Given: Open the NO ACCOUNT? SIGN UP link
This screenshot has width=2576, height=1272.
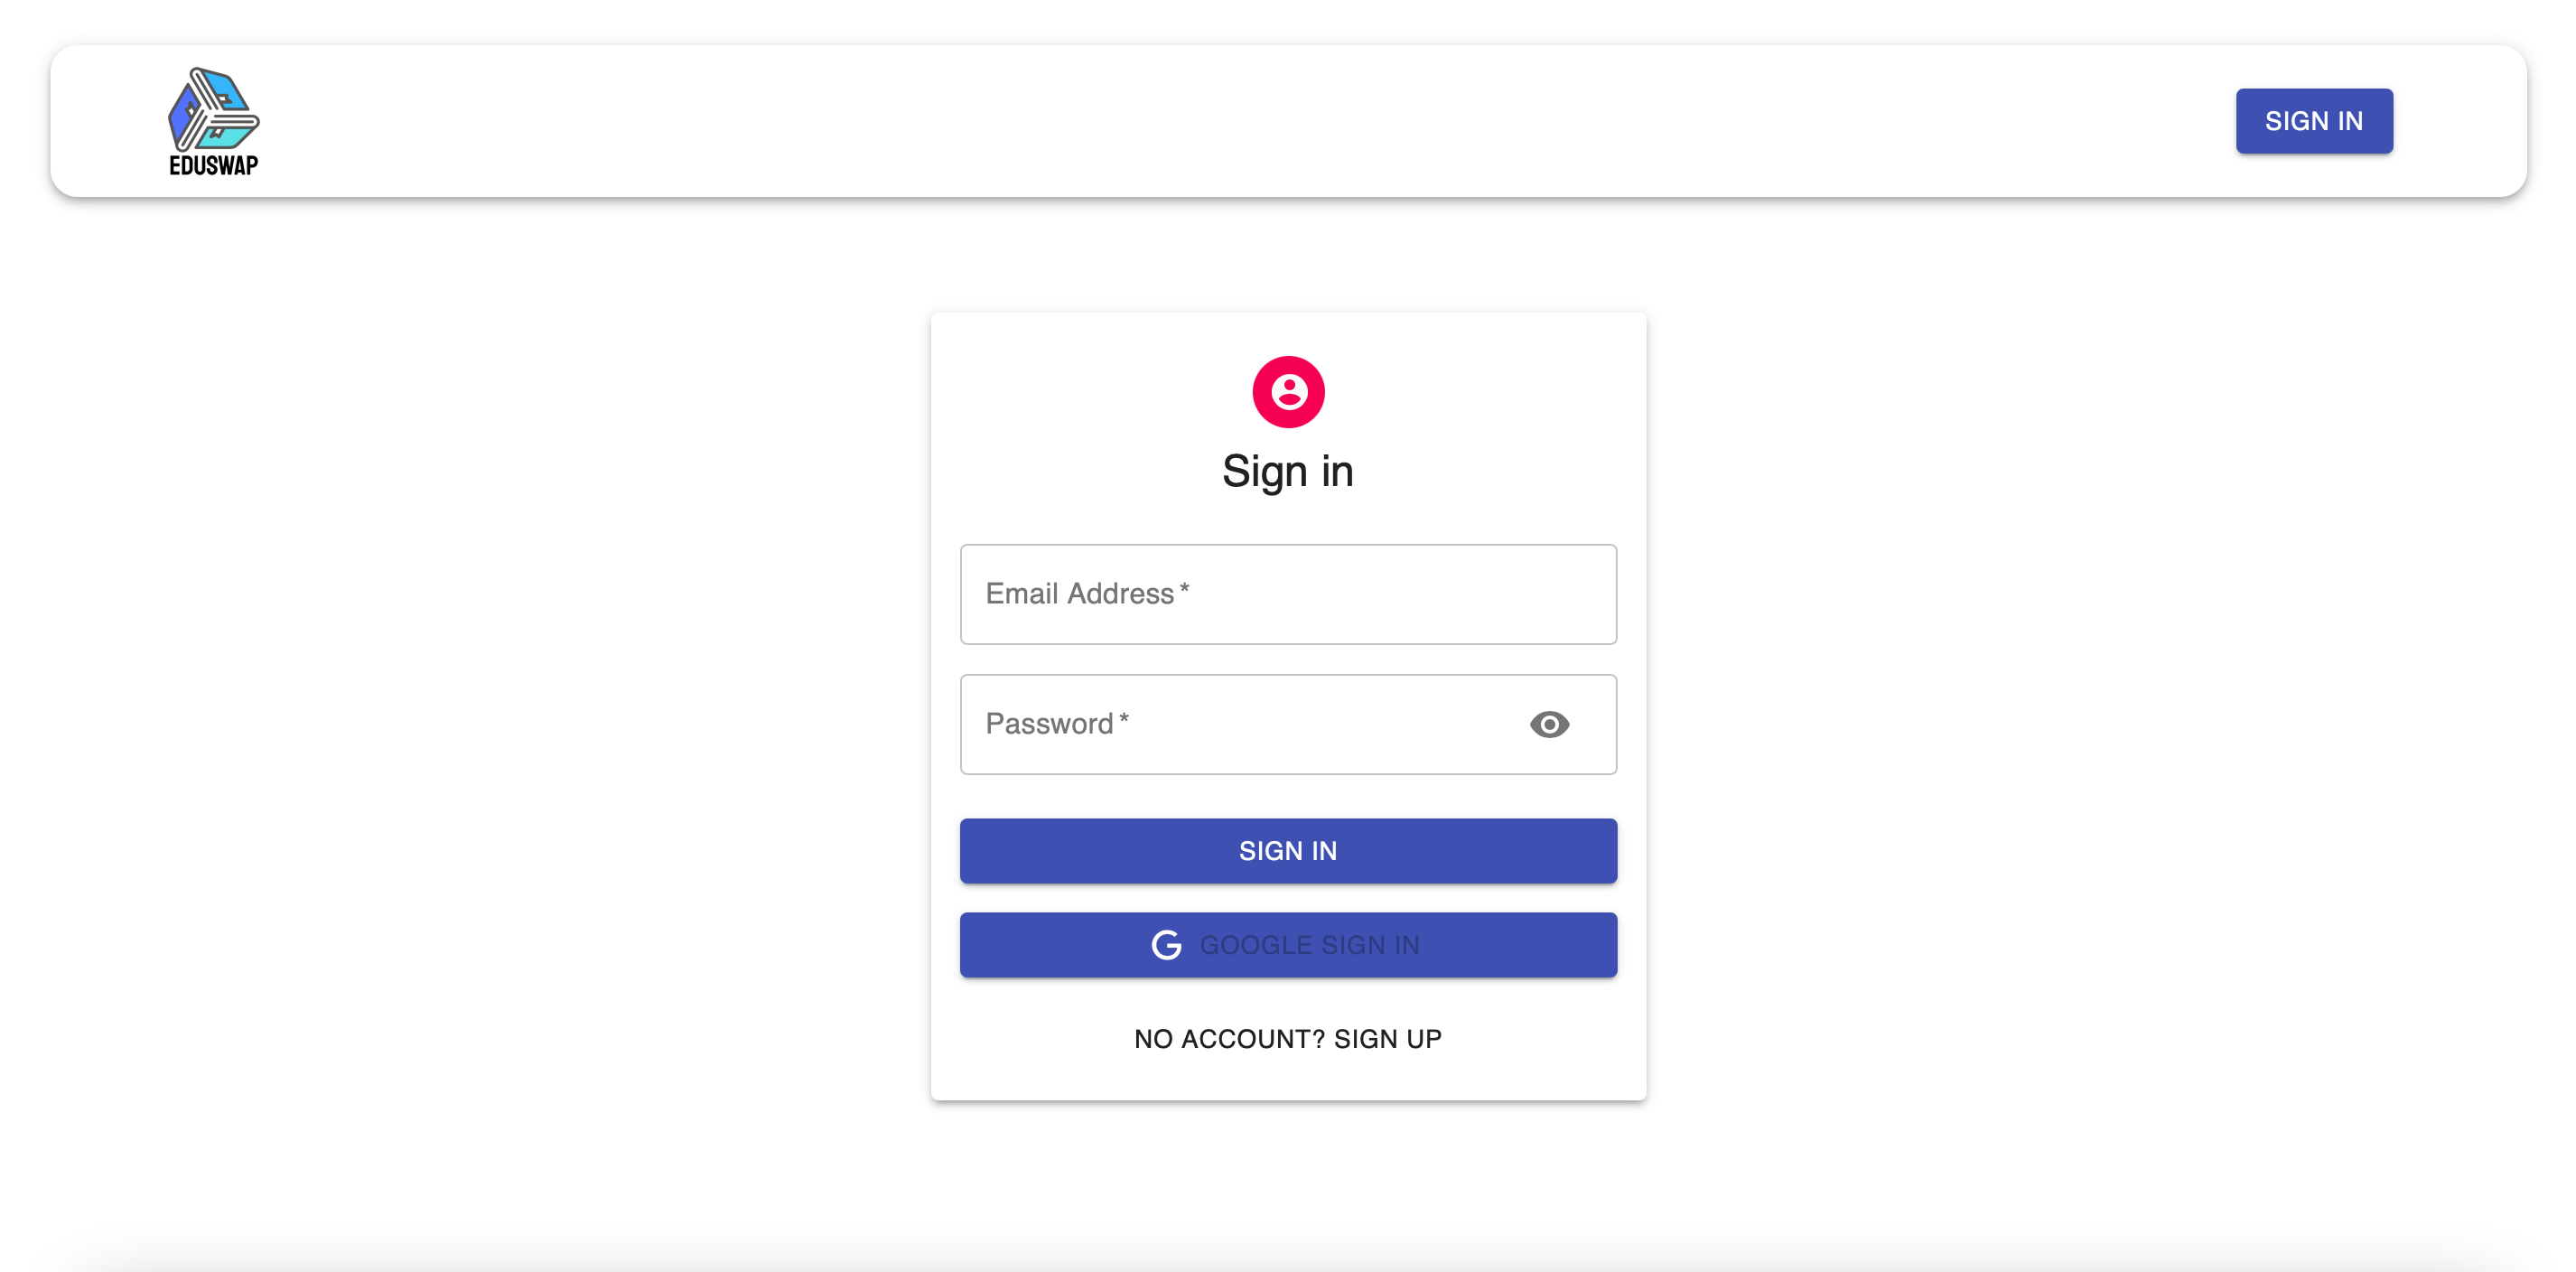Looking at the screenshot, I should tap(1288, 1039).
